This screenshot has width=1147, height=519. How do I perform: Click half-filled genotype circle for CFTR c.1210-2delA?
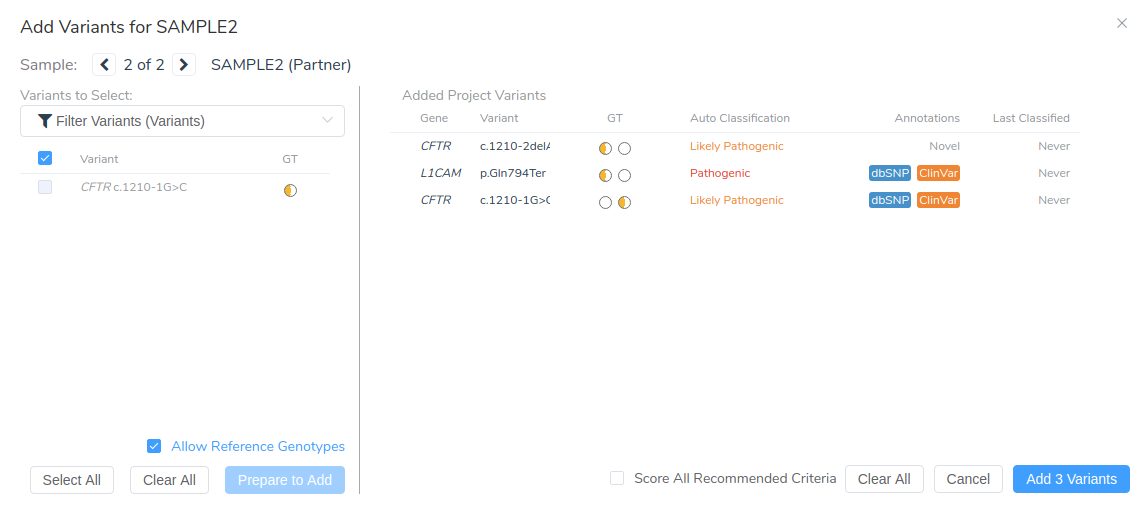point(605,148)
